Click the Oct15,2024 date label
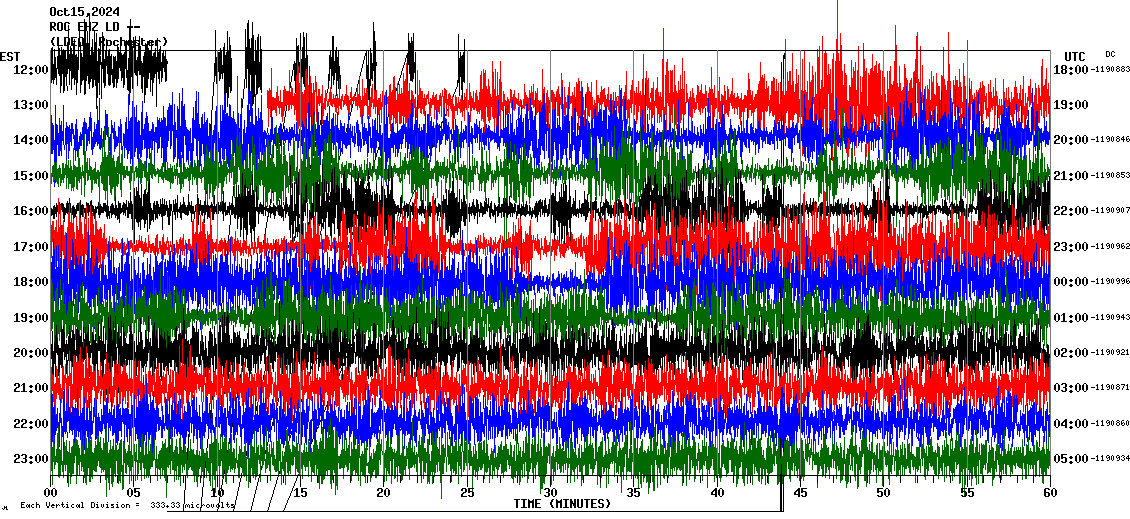1130x519 pixels. [84, 12]
